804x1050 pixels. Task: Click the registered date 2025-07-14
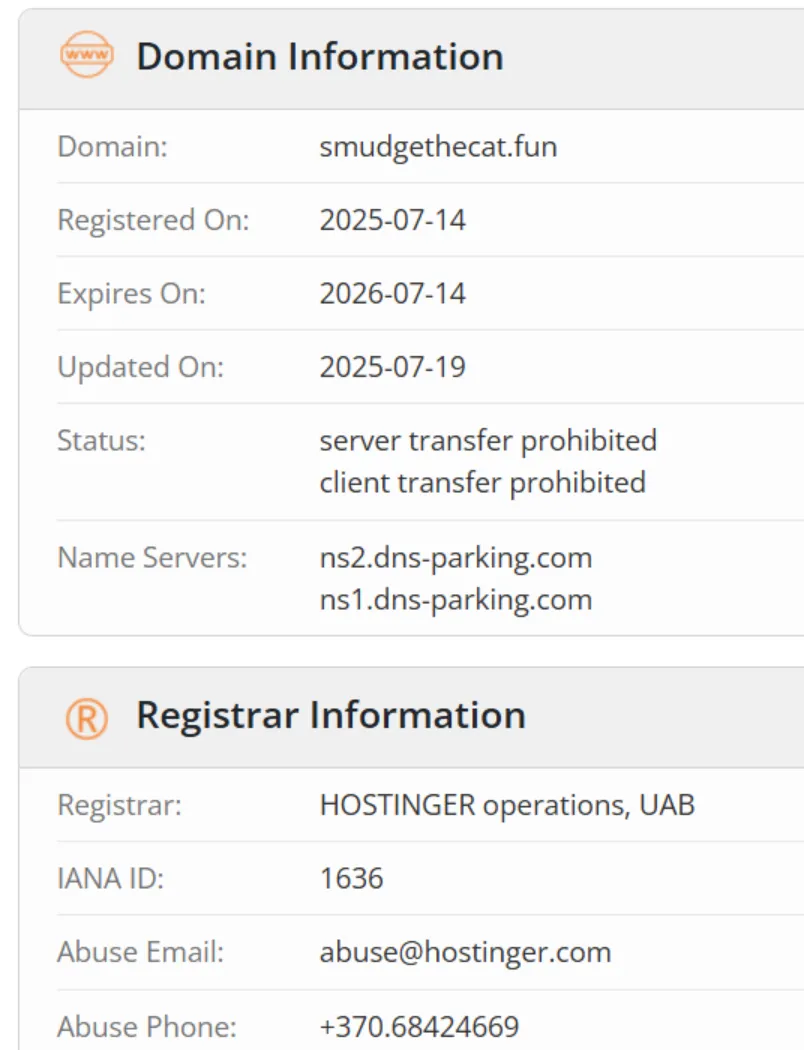[x=392, y=220]
